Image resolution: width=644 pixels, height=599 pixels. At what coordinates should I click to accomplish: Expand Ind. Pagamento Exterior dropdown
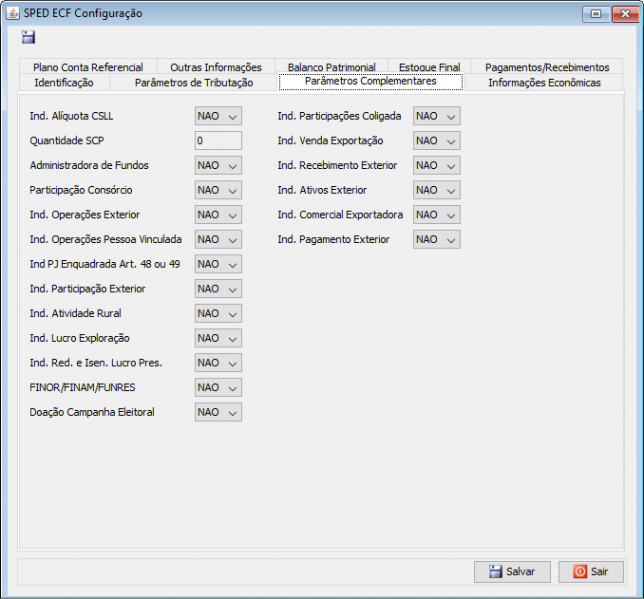tap(437, 239)
